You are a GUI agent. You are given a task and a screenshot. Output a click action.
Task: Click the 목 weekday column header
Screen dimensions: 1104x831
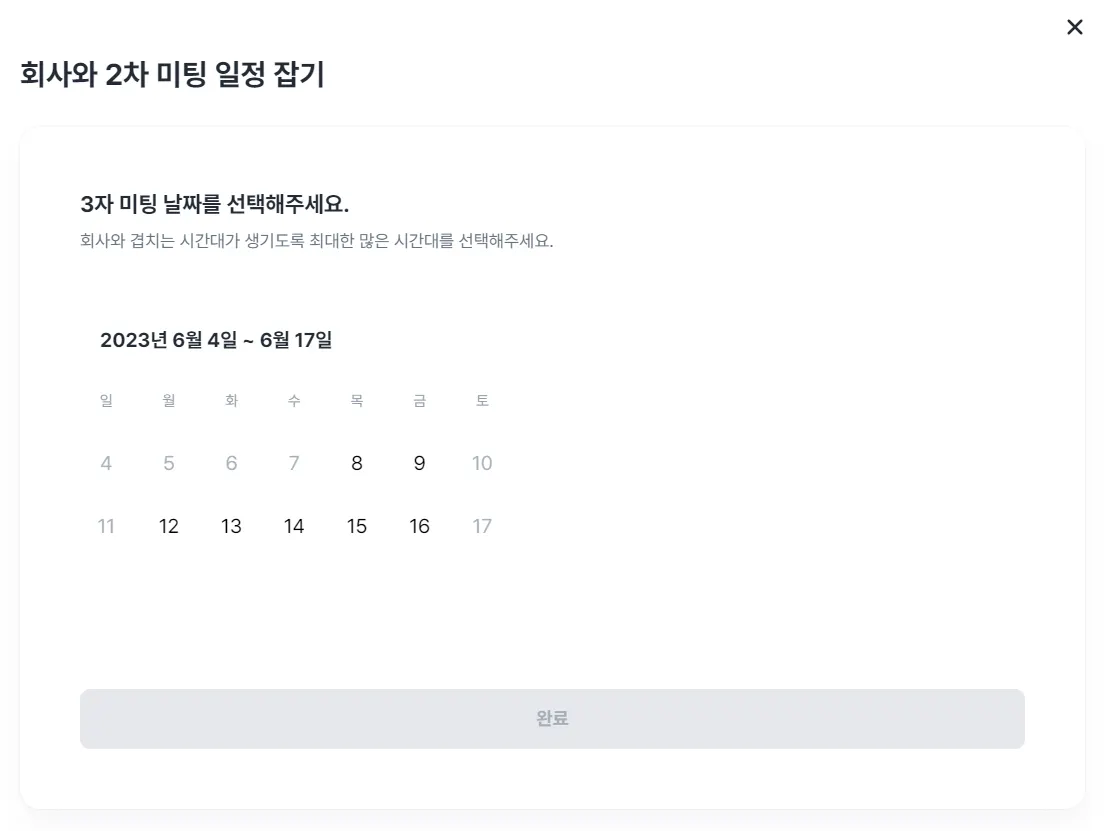(357, 401)
